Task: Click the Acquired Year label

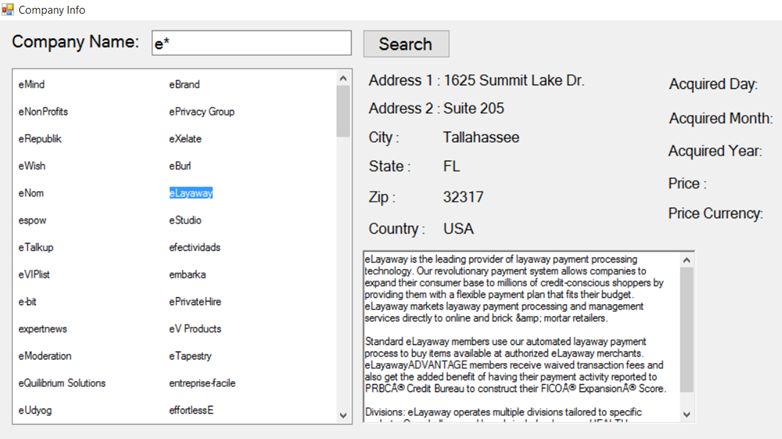Action: coord(715,151)
